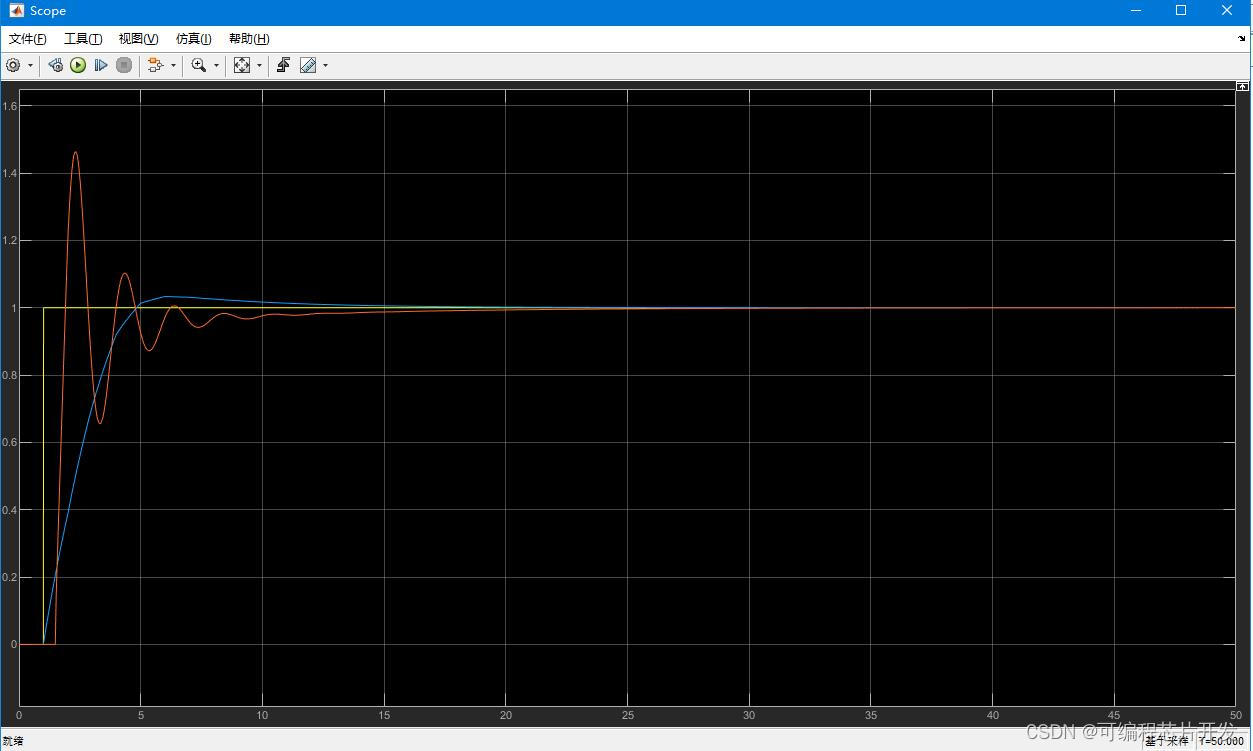Click the green step signal vertical edge
The image size is (1253, 751).
tap(44, 475)
